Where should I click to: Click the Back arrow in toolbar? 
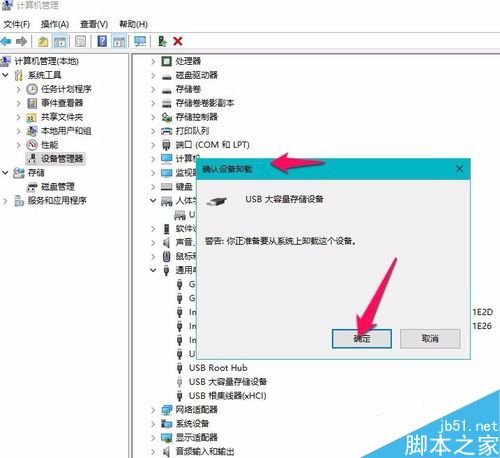(6, 41)
